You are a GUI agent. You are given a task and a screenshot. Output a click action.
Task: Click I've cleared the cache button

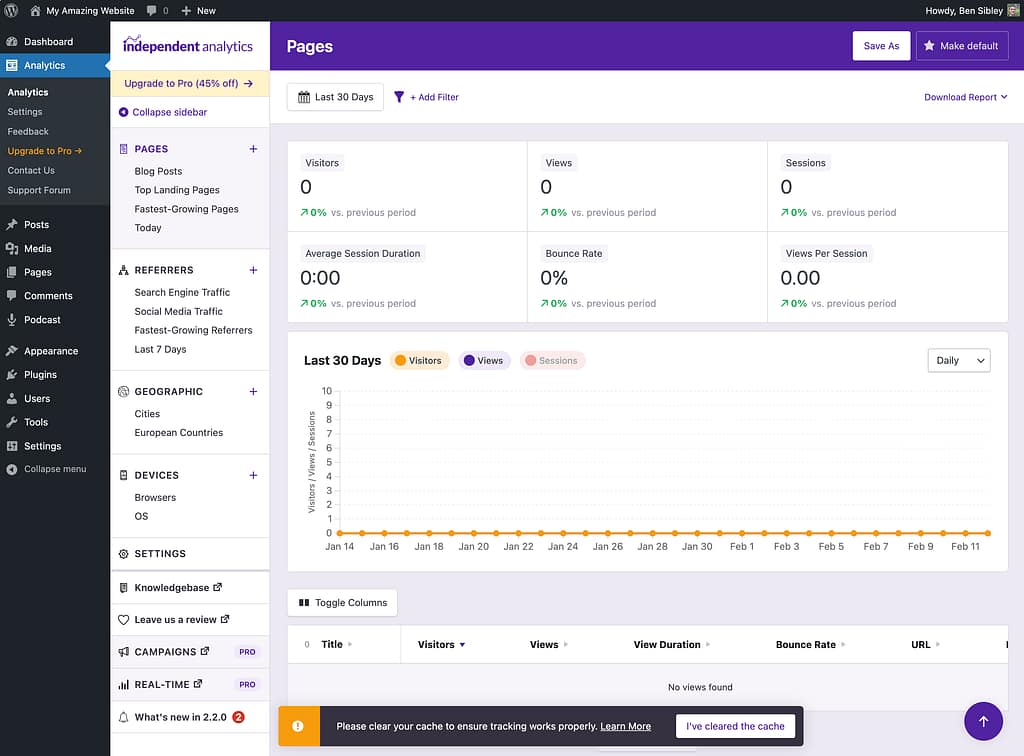tap(735, 726)
